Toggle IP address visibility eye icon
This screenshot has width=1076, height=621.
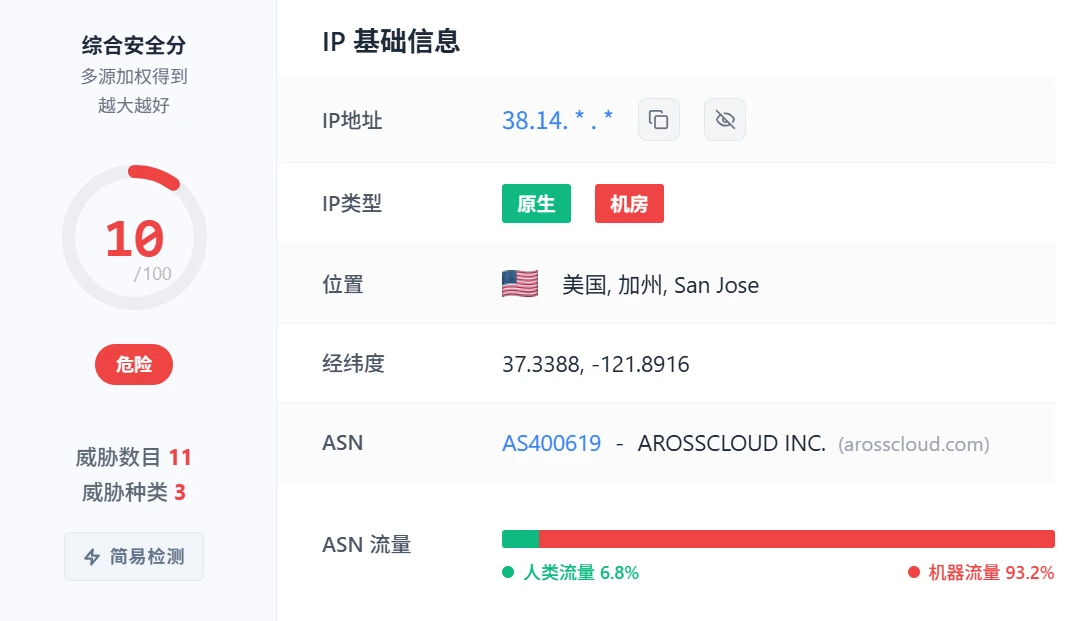(x=725, y=120)
